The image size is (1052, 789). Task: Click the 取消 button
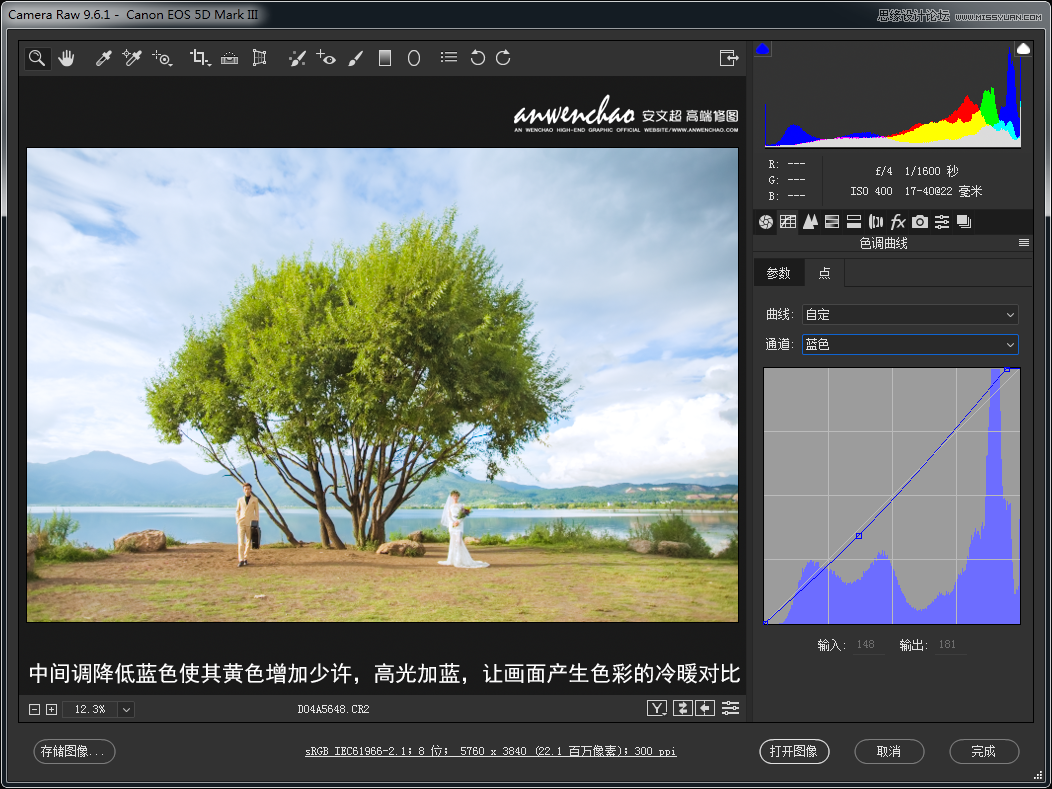[889, 751]
